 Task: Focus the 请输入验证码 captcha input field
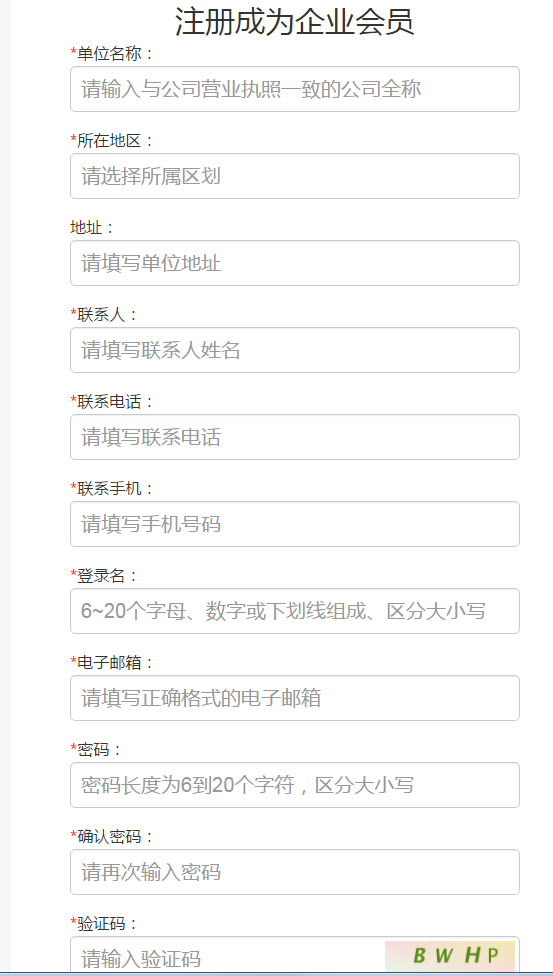click(227, 955)
